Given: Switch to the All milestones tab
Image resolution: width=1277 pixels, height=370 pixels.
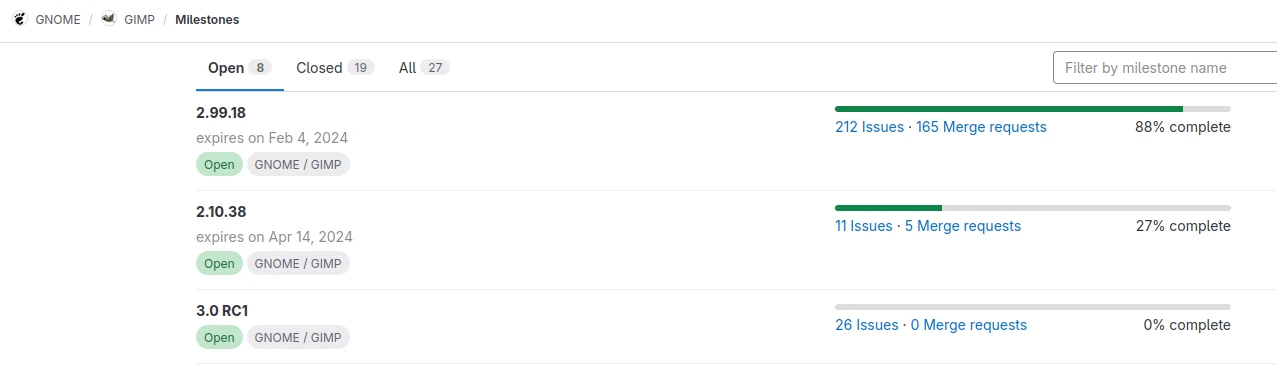Looking at the screenshot, I should [x=424, y=68].
